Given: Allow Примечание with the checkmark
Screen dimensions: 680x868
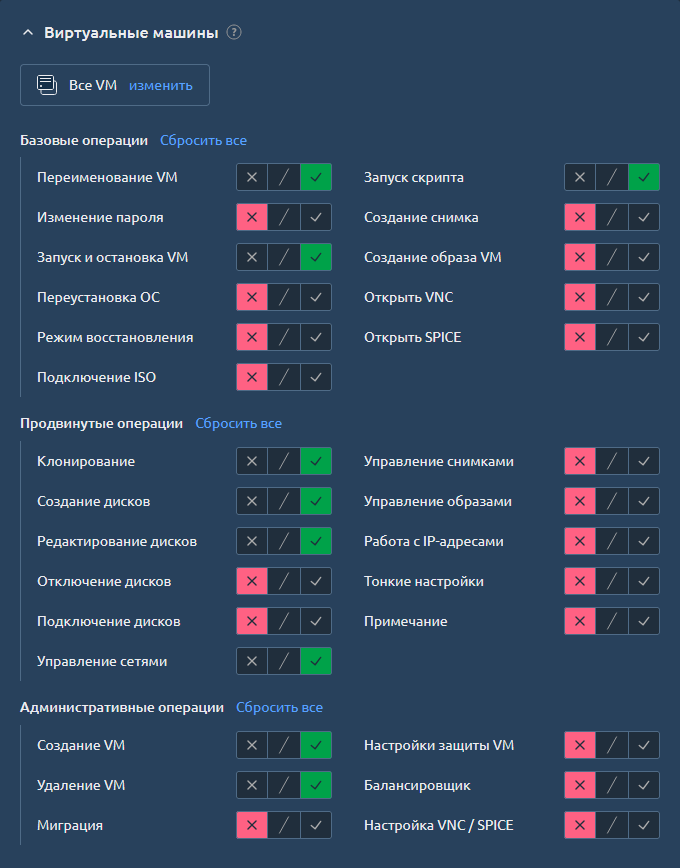Looking at the screenshot, I should (643, 621).
